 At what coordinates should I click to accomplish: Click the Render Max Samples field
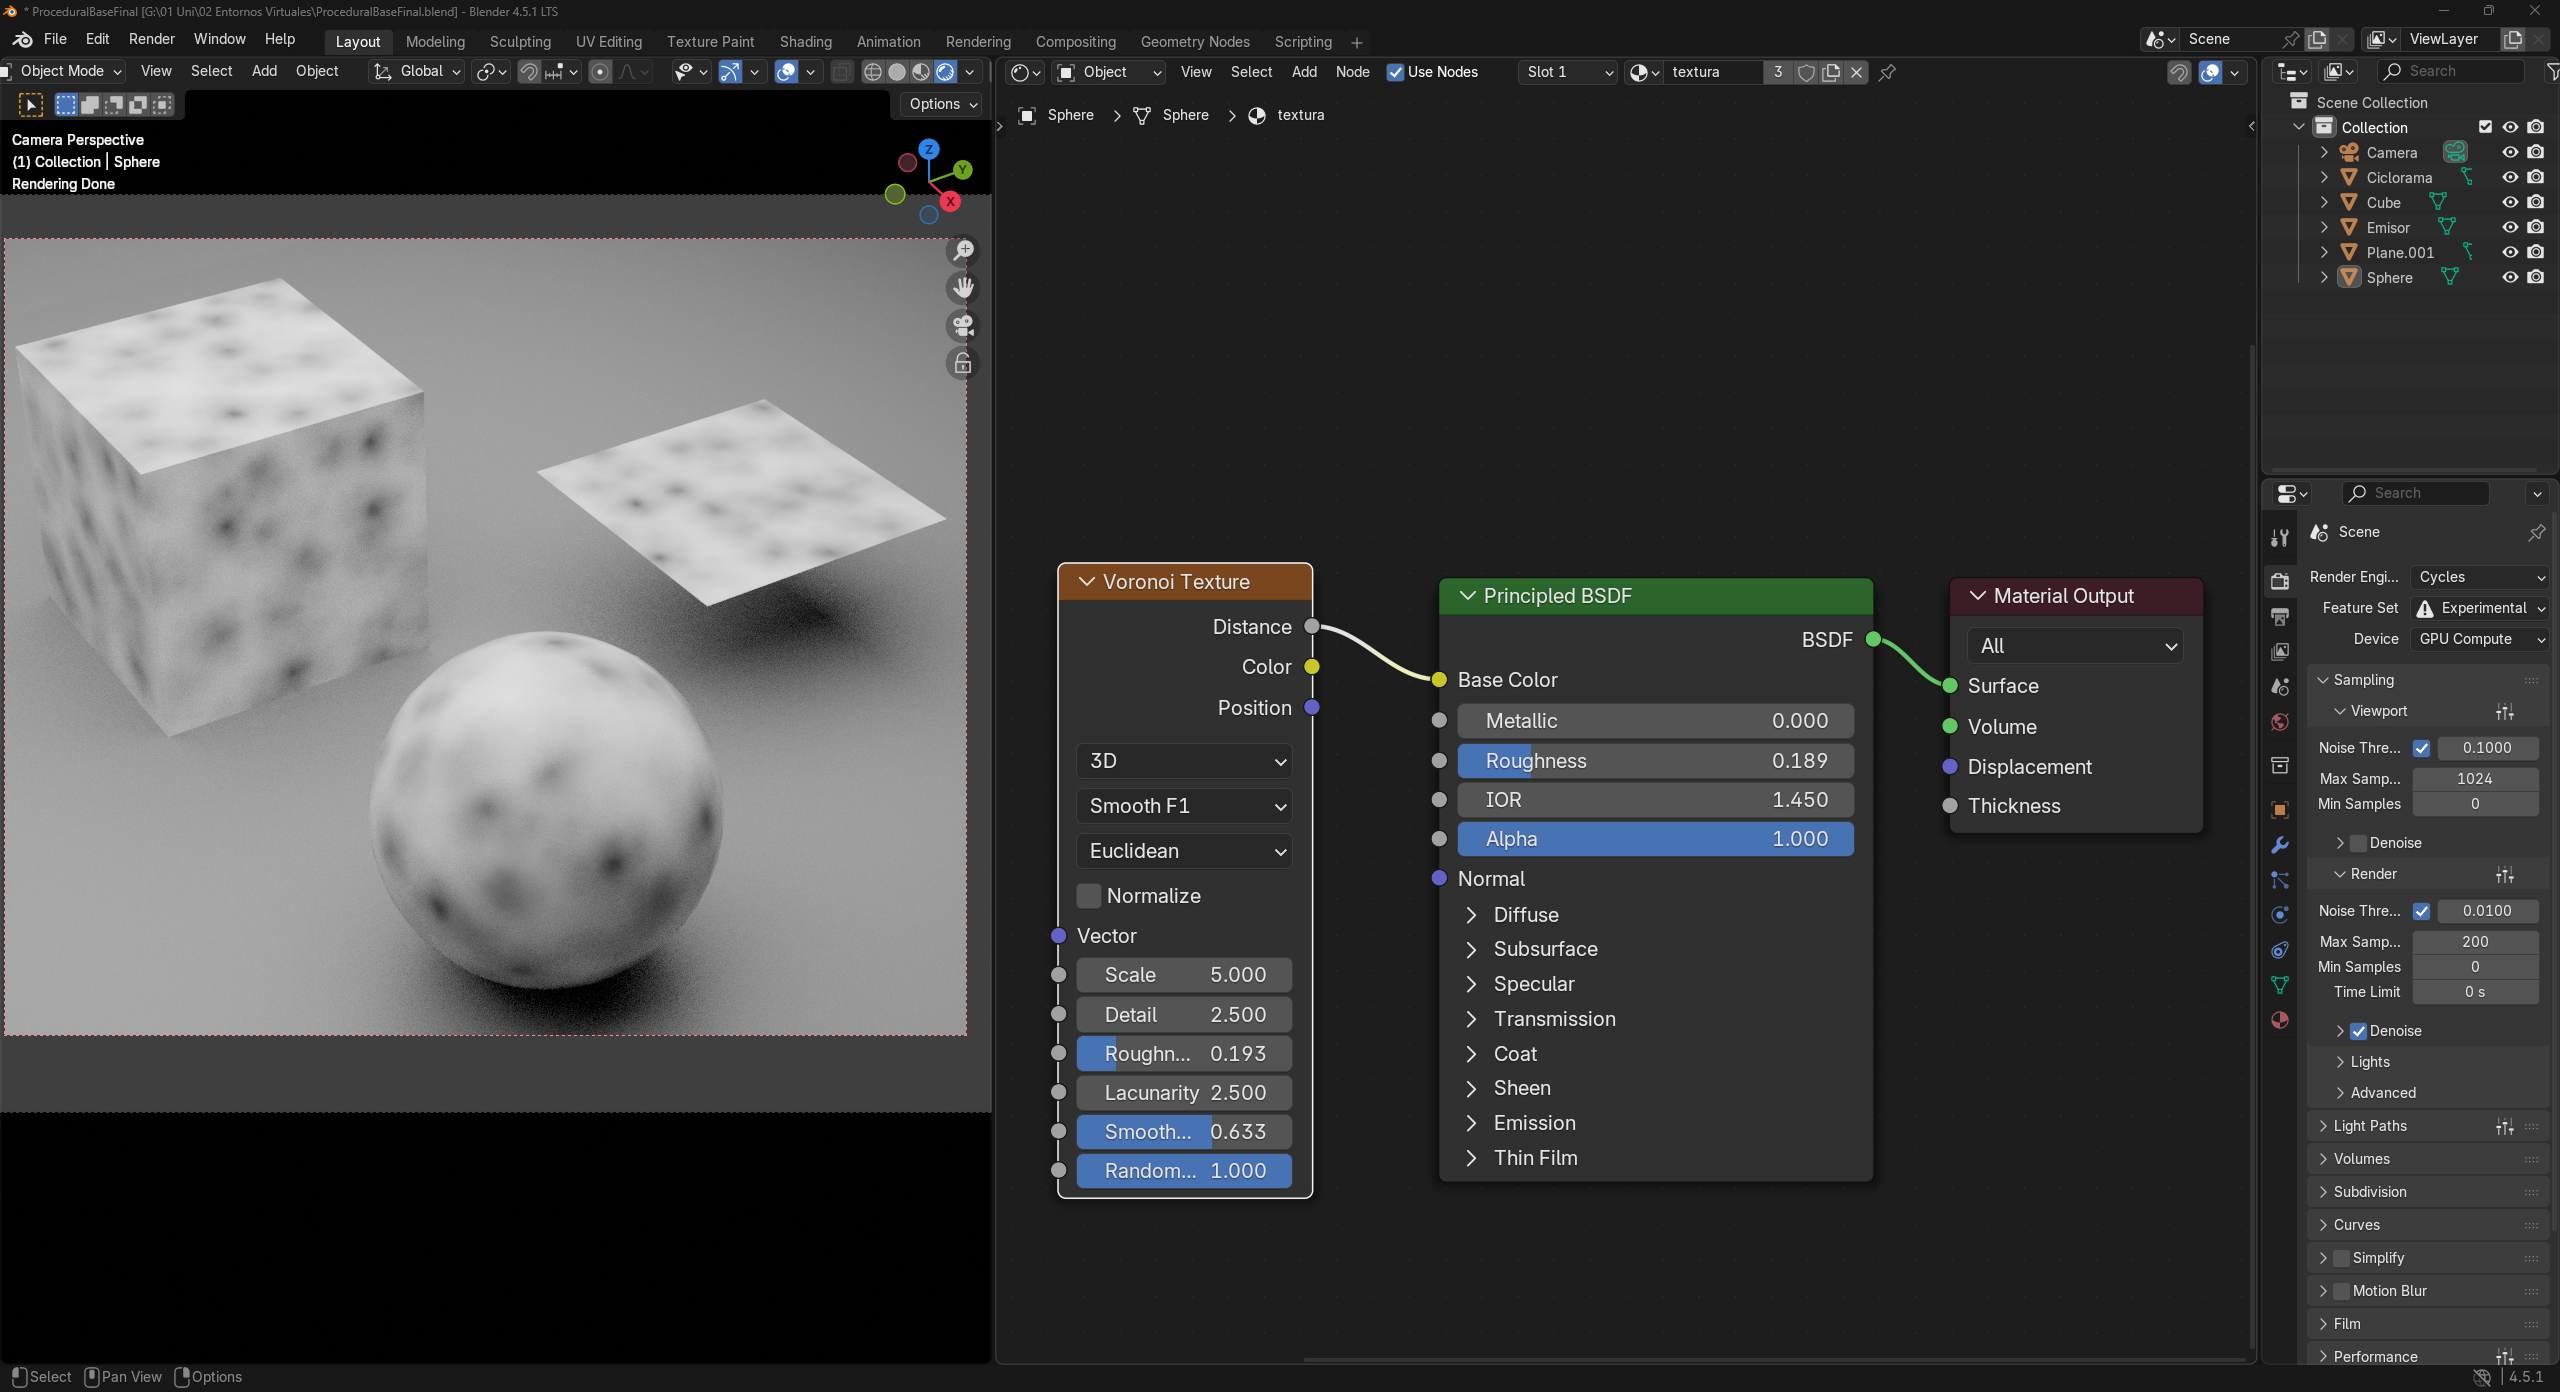coord(2475,942)
